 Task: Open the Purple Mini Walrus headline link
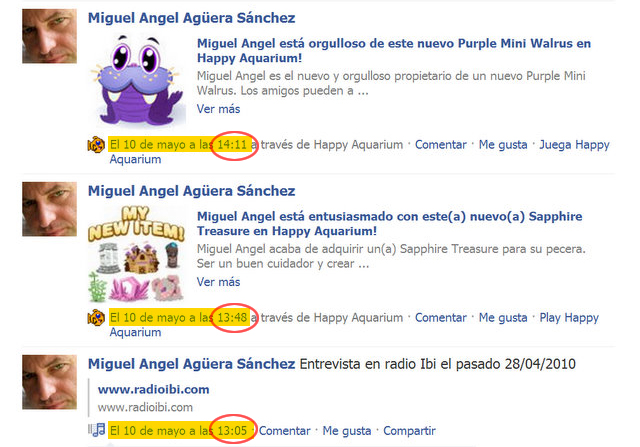pos(394,51)
